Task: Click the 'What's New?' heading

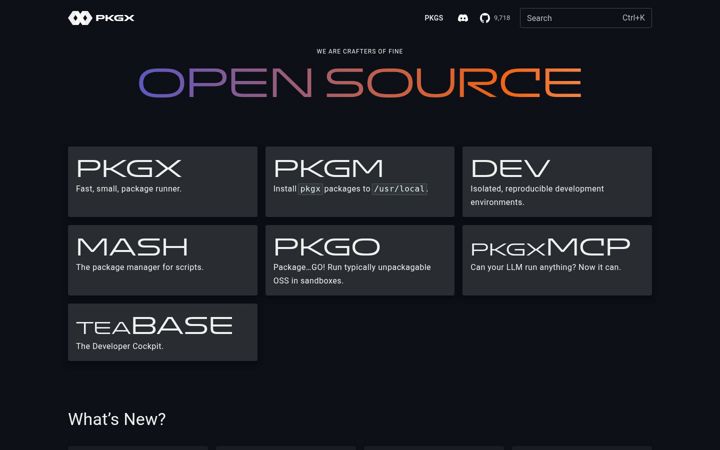Action: click(x=117, y=419)
